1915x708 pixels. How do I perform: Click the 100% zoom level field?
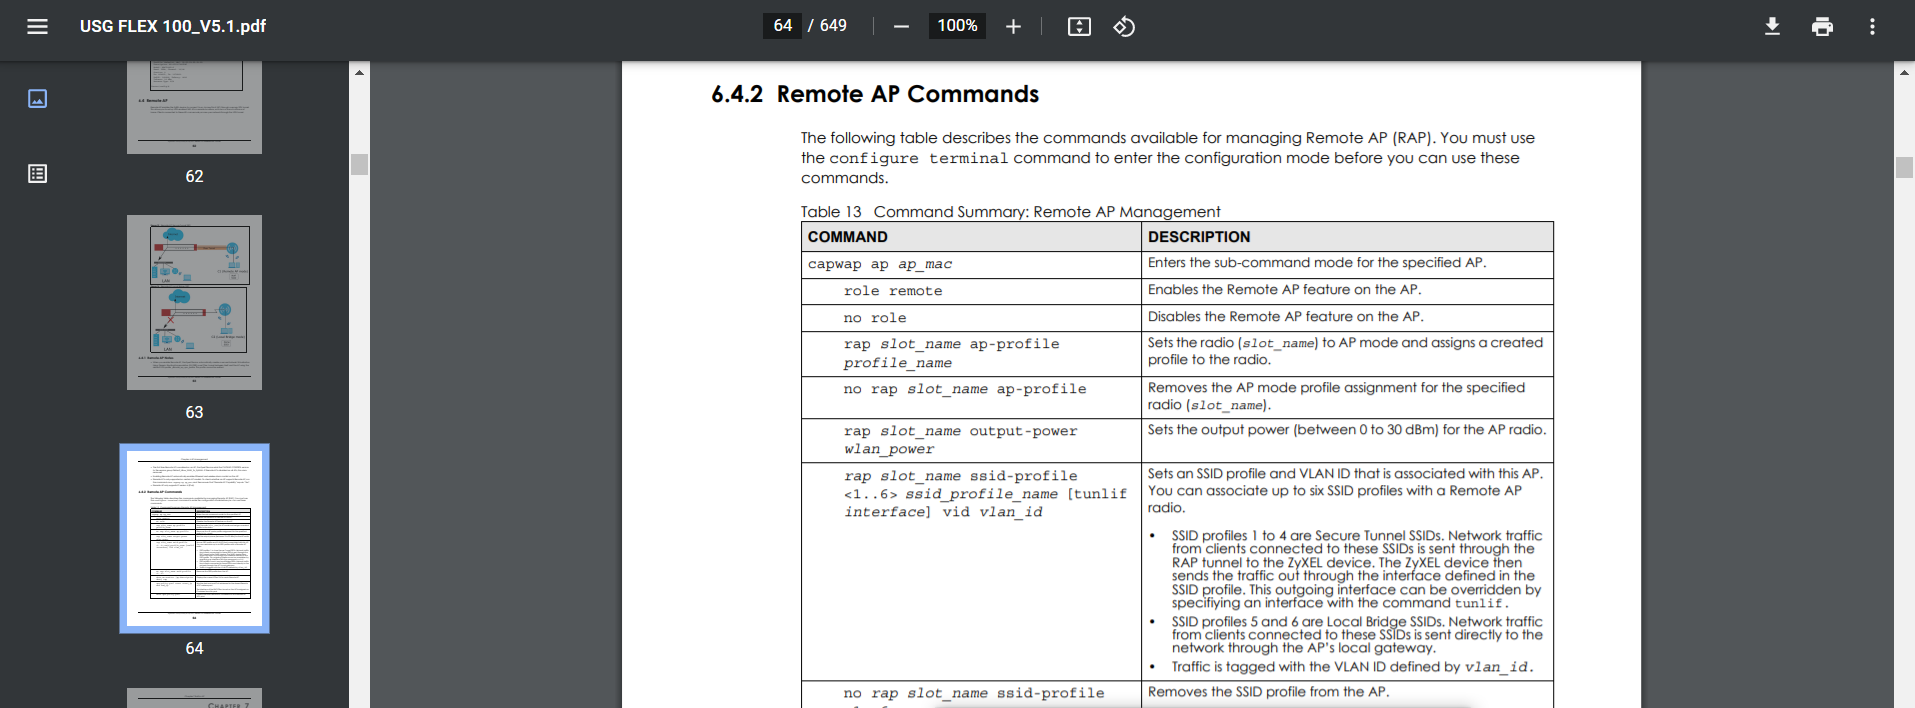click(x=957, y=26)
